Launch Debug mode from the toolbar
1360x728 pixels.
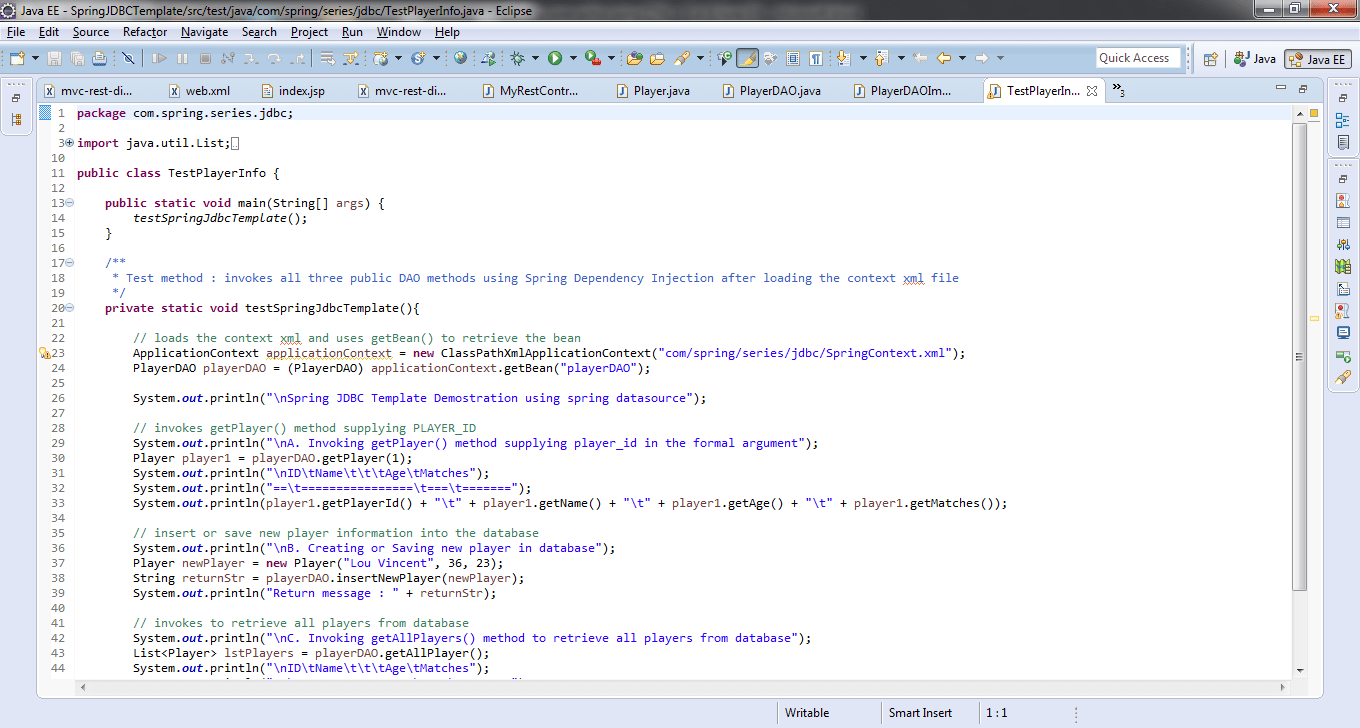pos(517,58)
